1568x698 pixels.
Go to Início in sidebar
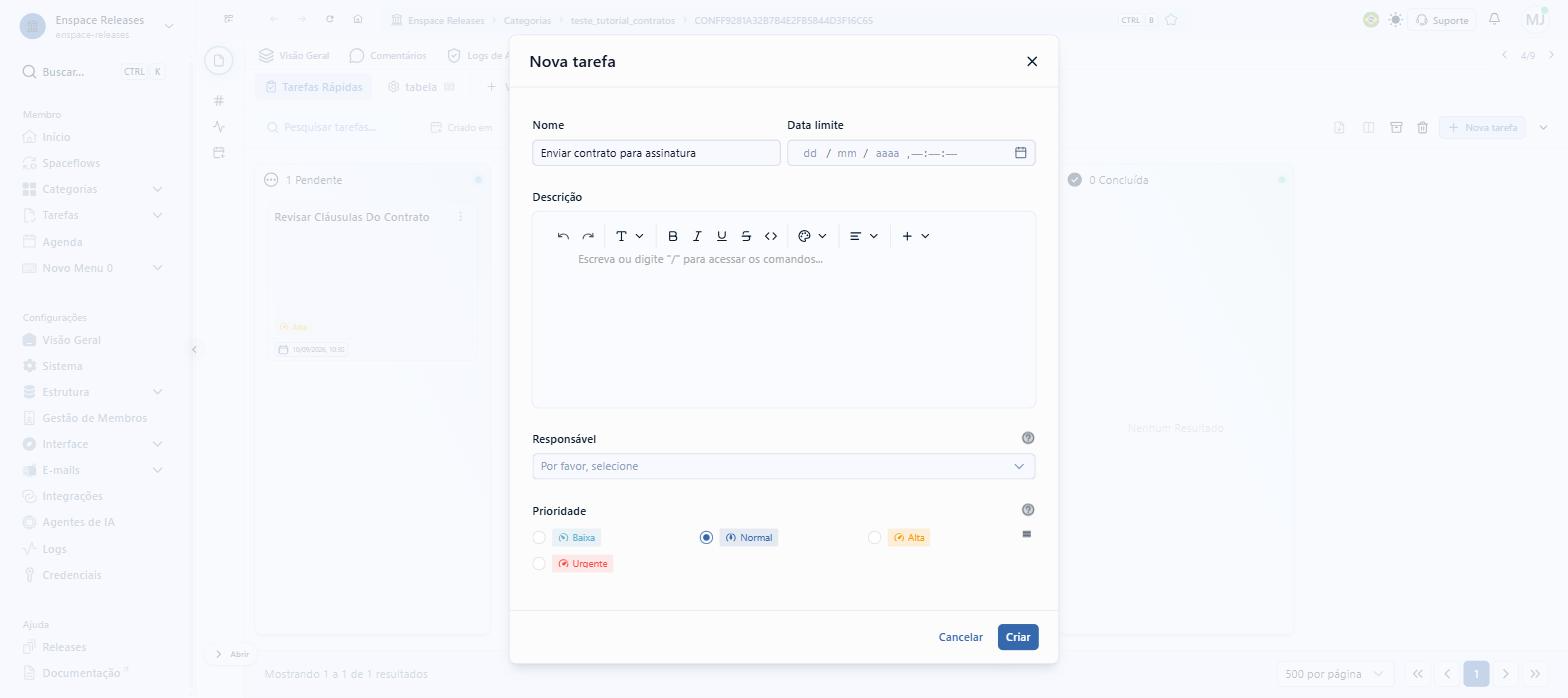[x=93, y=137]
